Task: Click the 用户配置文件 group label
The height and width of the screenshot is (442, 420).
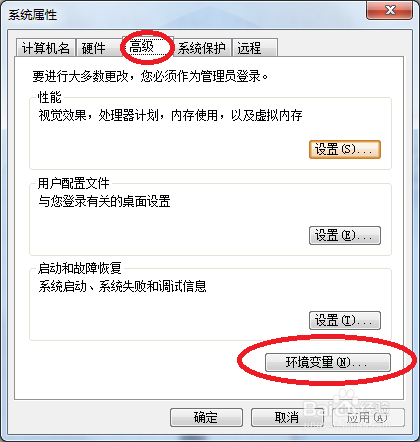Action: pyautogui.click(x=74, y=183)
